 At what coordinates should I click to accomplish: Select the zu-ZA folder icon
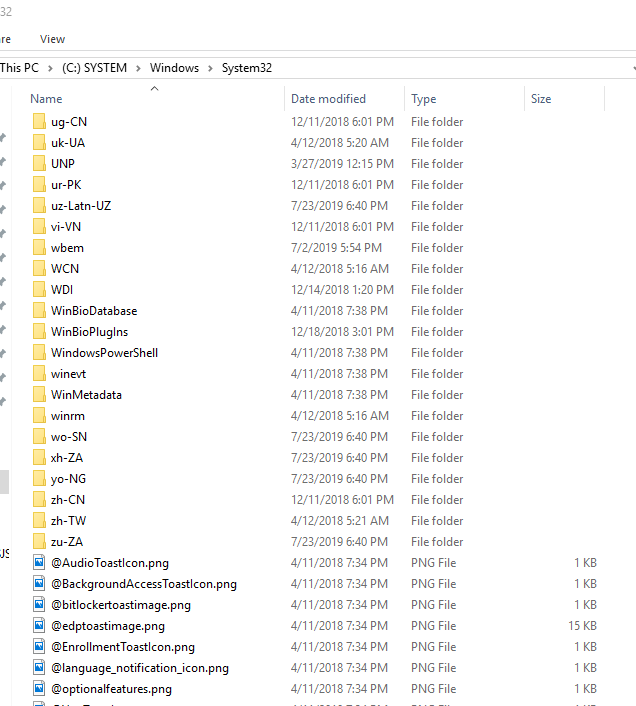coord(39,542)
